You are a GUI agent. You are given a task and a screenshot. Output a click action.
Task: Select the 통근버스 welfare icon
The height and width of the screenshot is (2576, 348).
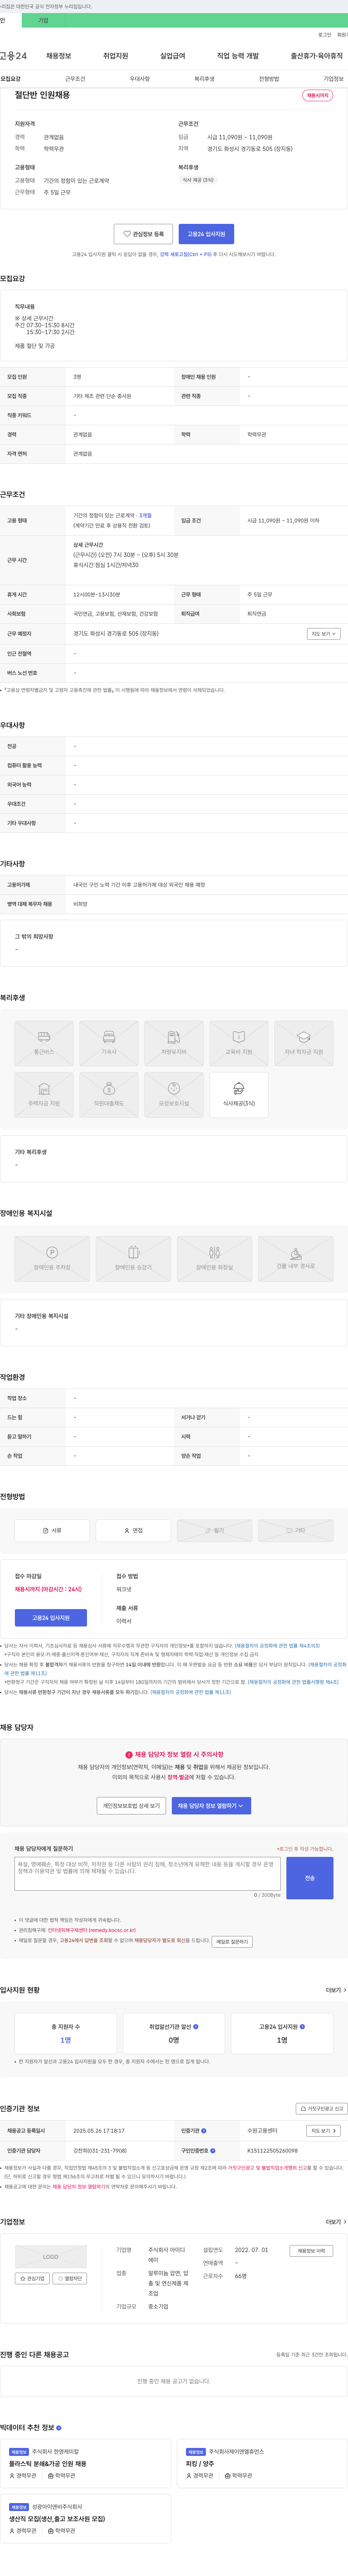(x=44, y=1043)
